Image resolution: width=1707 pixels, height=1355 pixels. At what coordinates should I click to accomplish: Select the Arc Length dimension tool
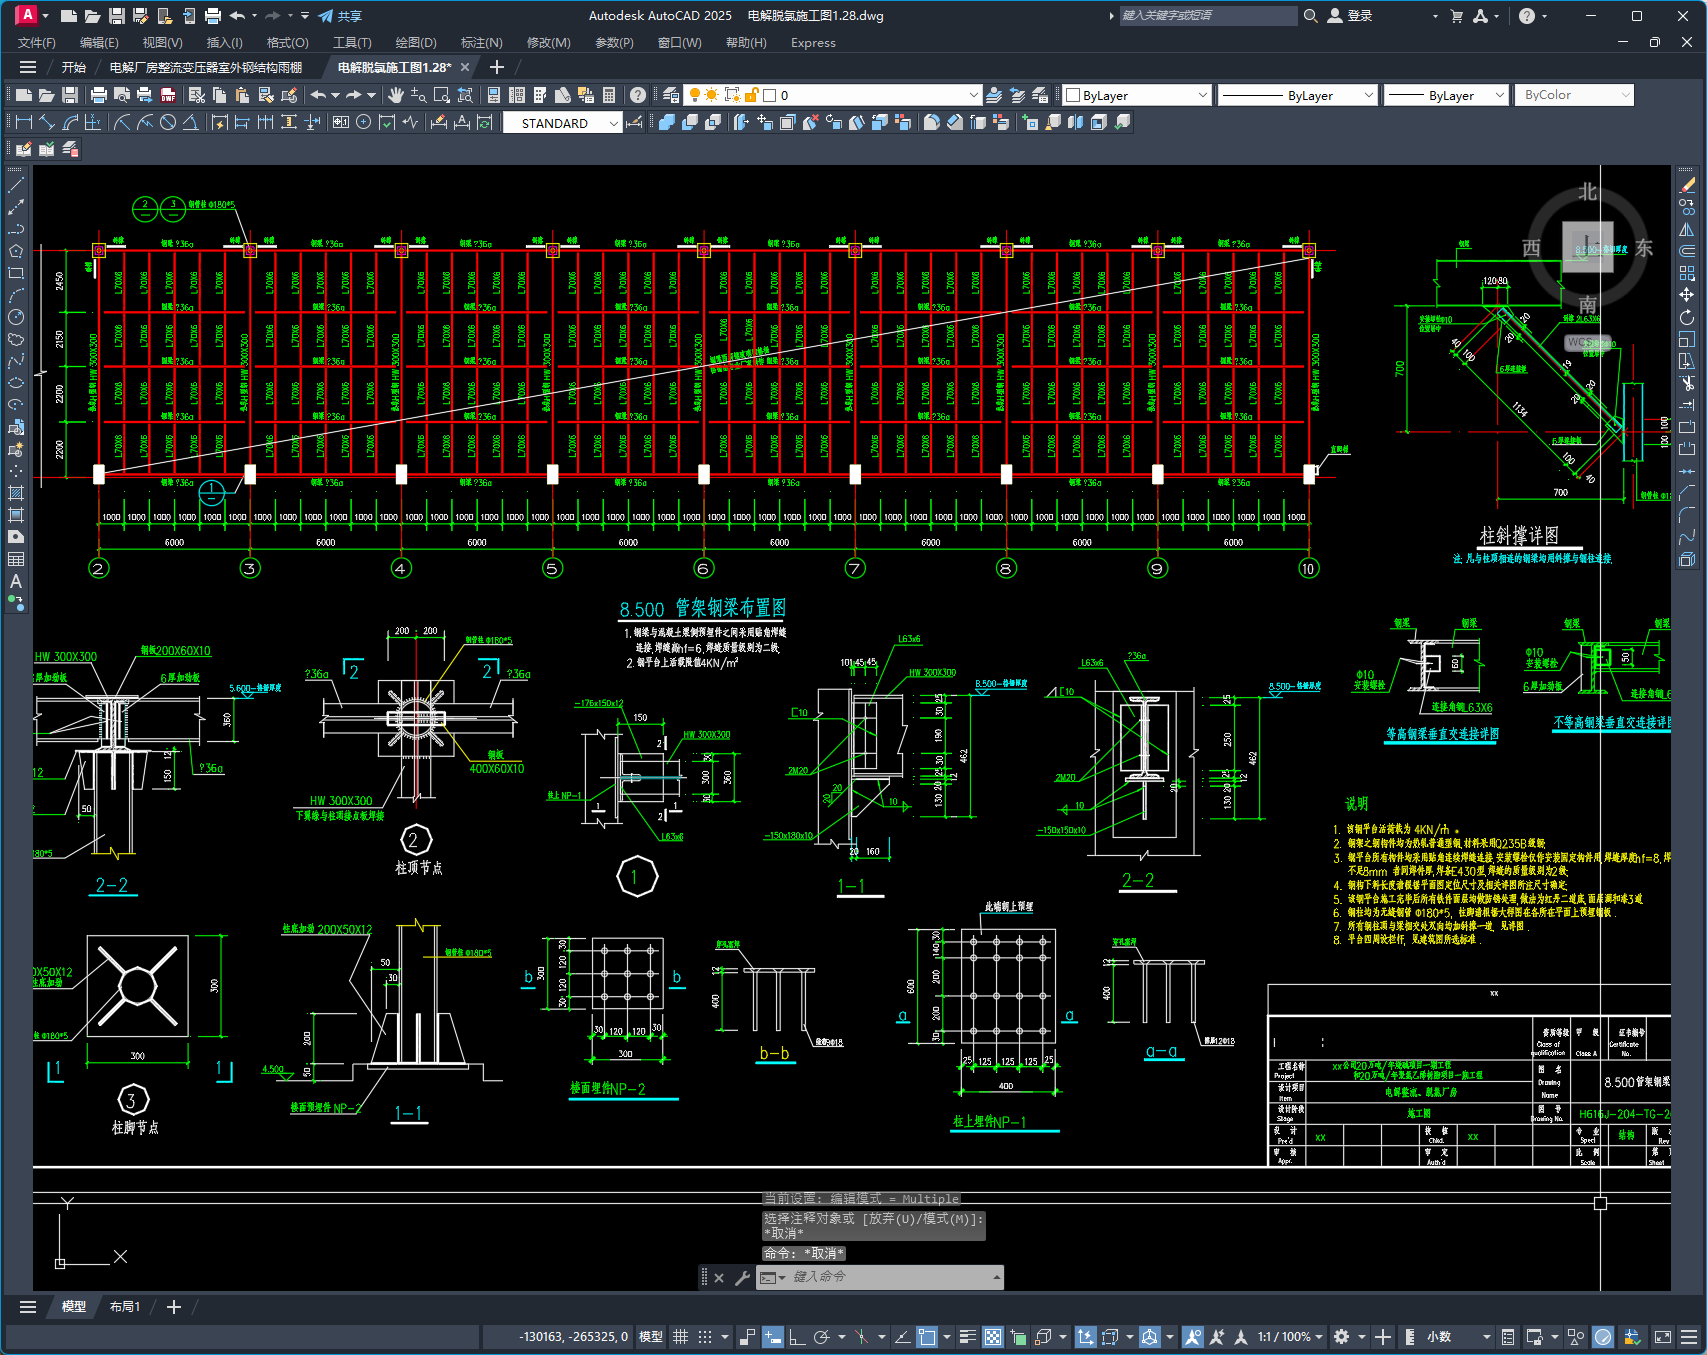[x=71, y=122]
